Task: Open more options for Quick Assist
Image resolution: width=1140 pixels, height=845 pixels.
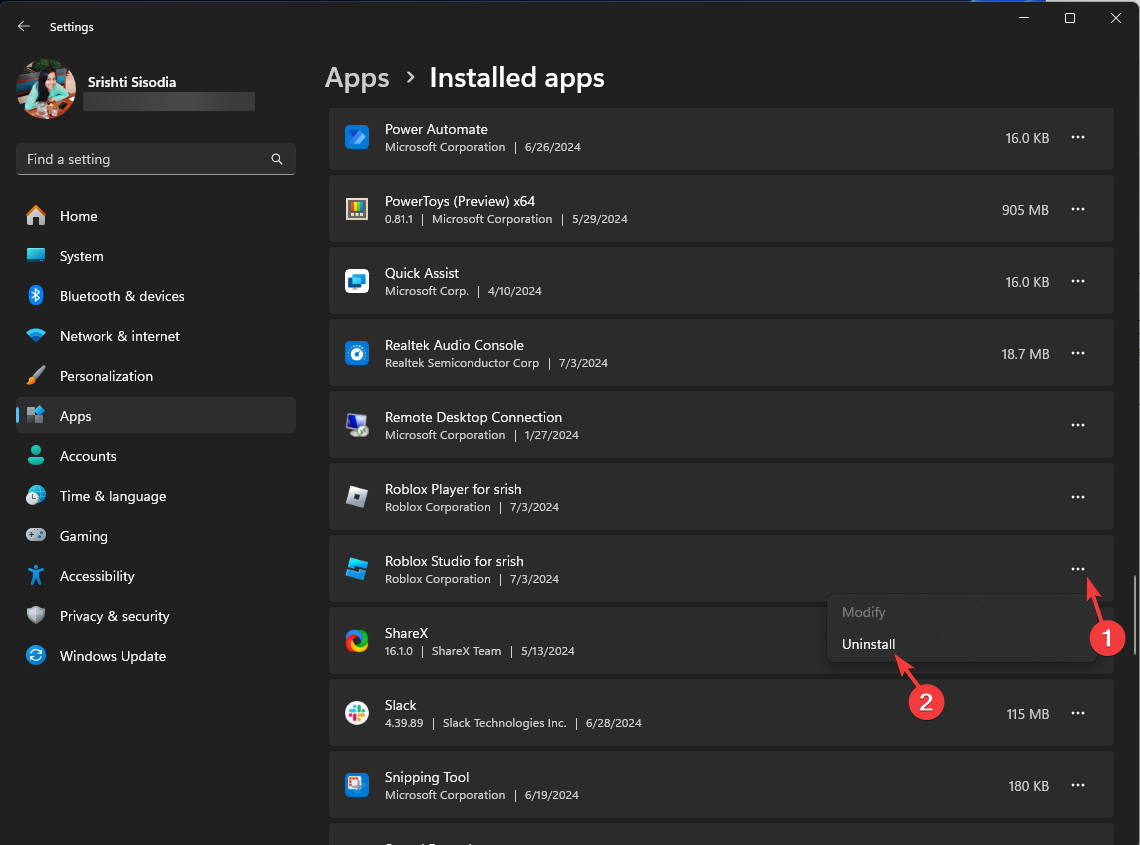Action: click(x=1077, y=281)
